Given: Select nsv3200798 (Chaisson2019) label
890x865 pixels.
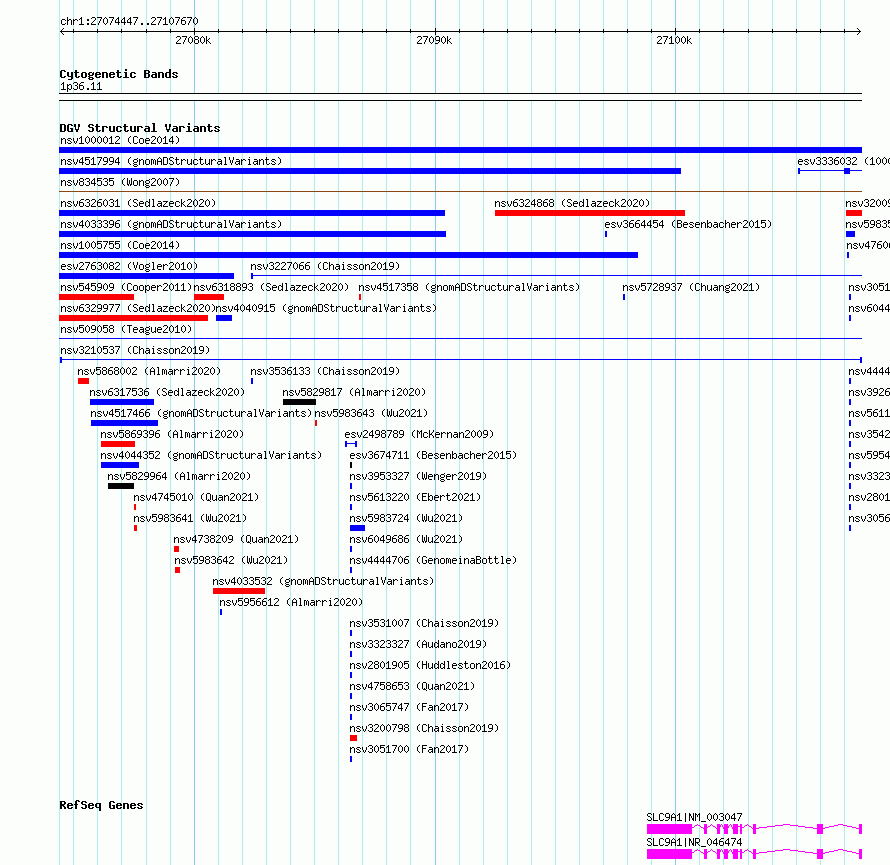Looking at the screenshot, I should 424,728.
